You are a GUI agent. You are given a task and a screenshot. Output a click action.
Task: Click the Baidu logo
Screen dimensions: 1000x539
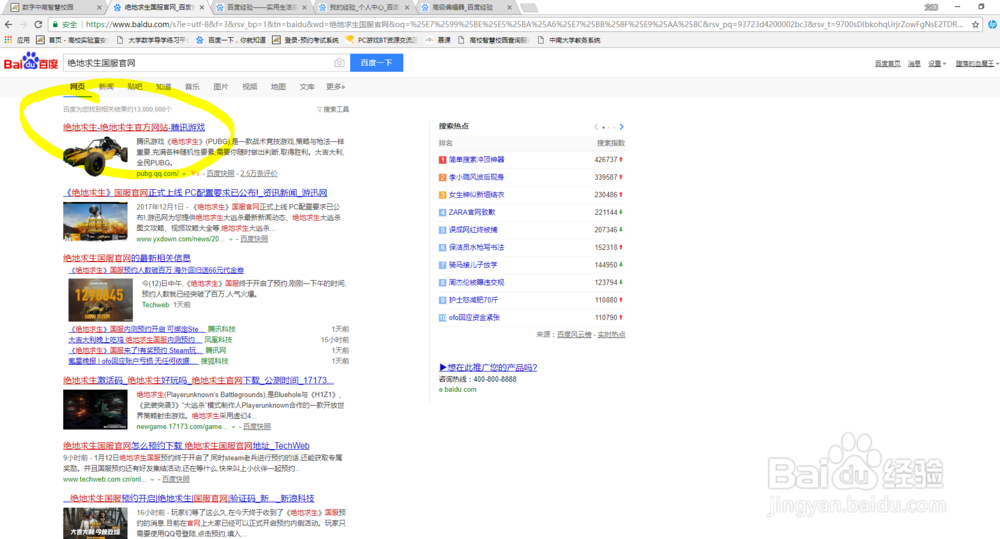tap(31, 62)
